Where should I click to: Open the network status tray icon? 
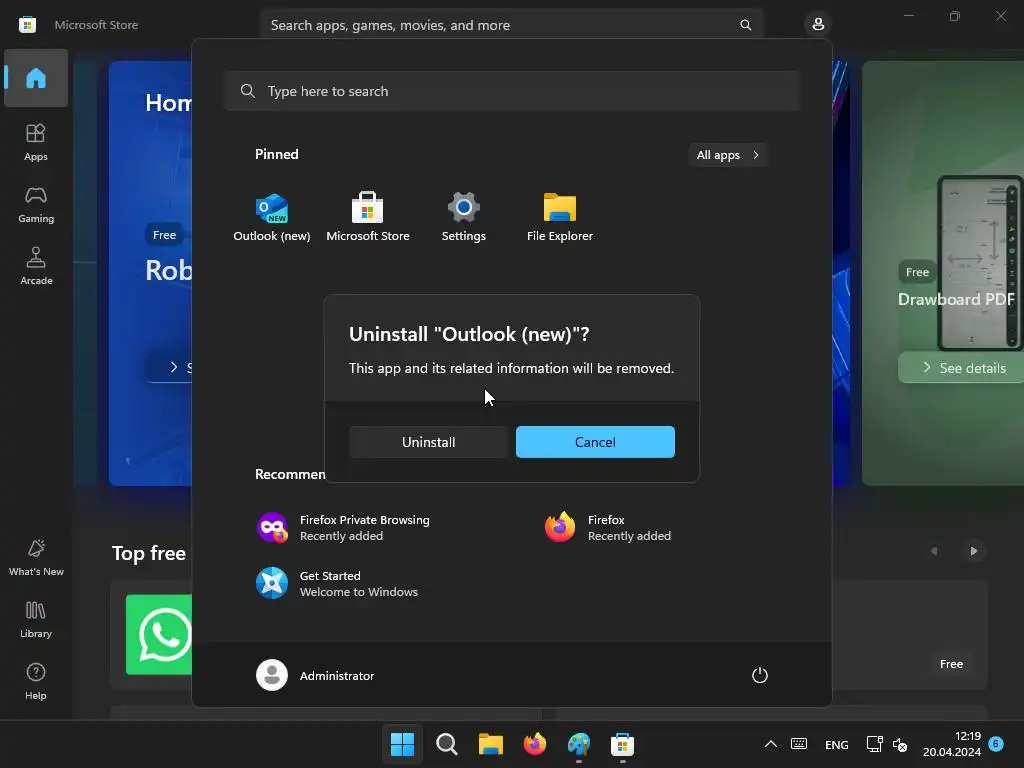(874, 744)
